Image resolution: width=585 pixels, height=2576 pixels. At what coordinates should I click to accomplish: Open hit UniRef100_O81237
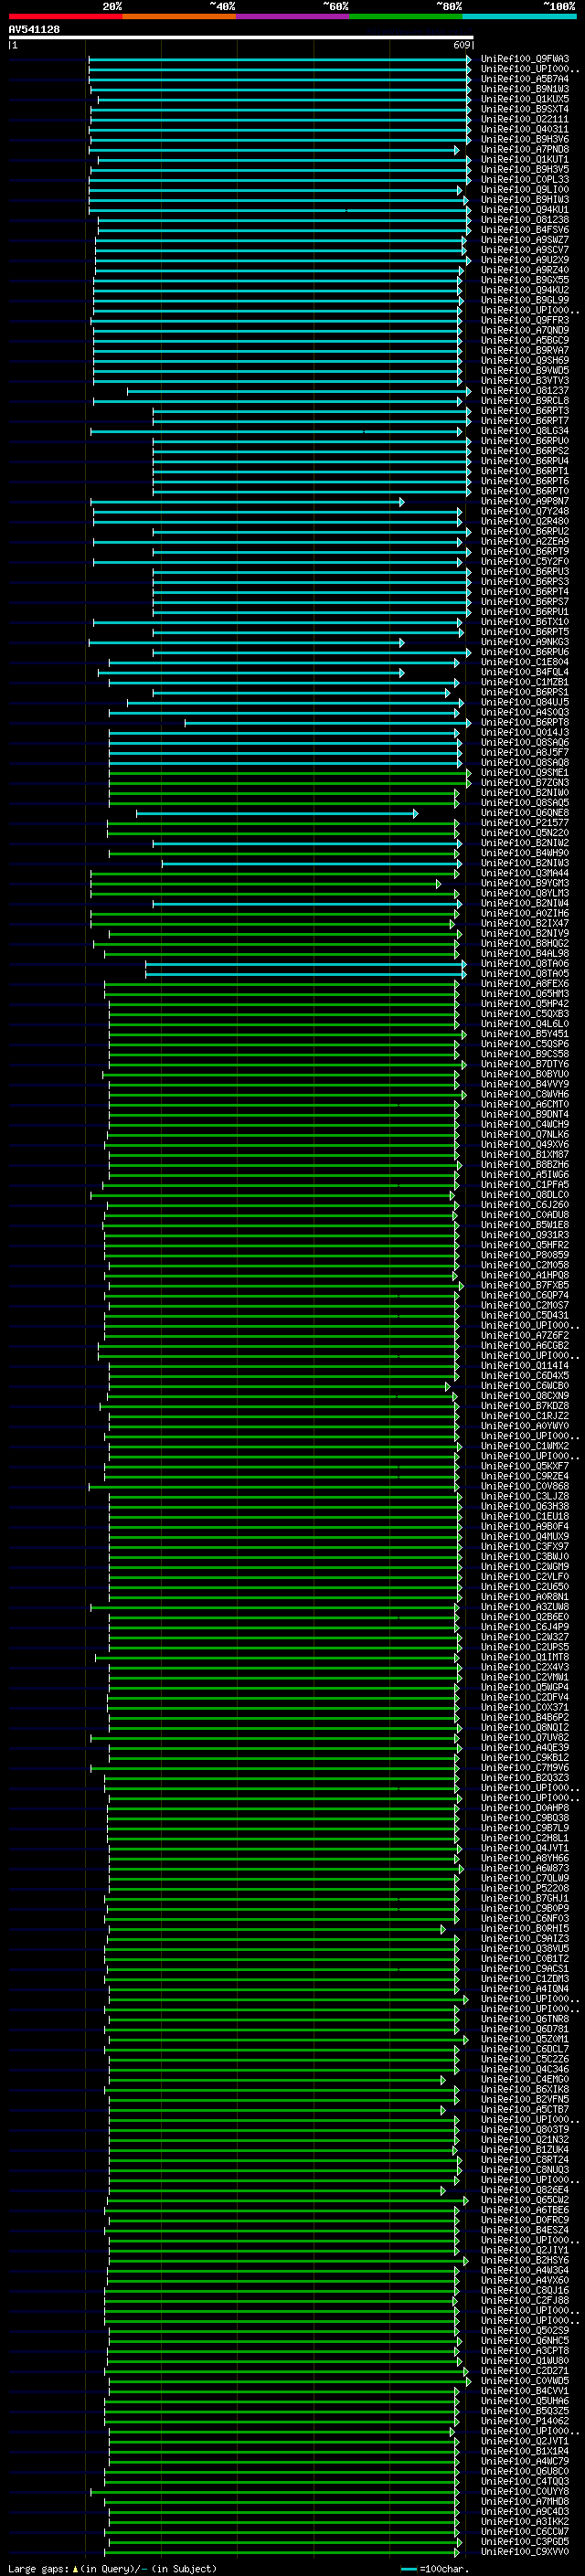tap(525, 391)
